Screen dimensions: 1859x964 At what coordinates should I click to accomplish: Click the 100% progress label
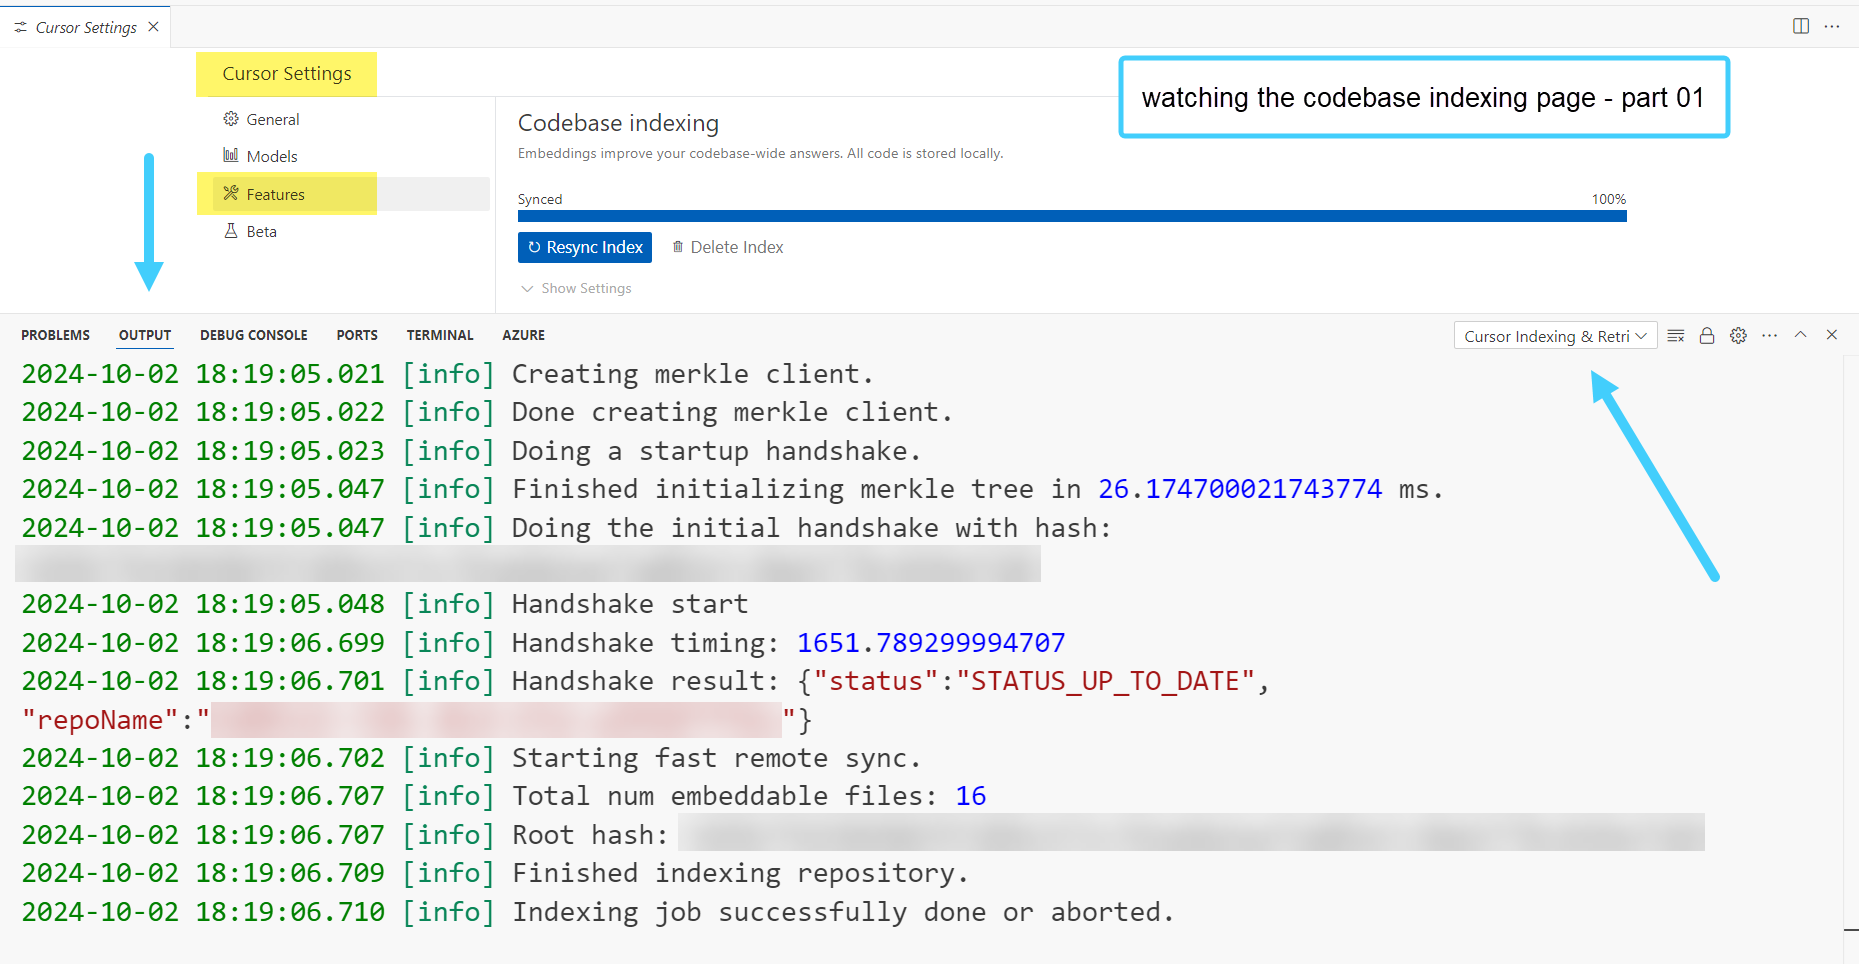1609,199
